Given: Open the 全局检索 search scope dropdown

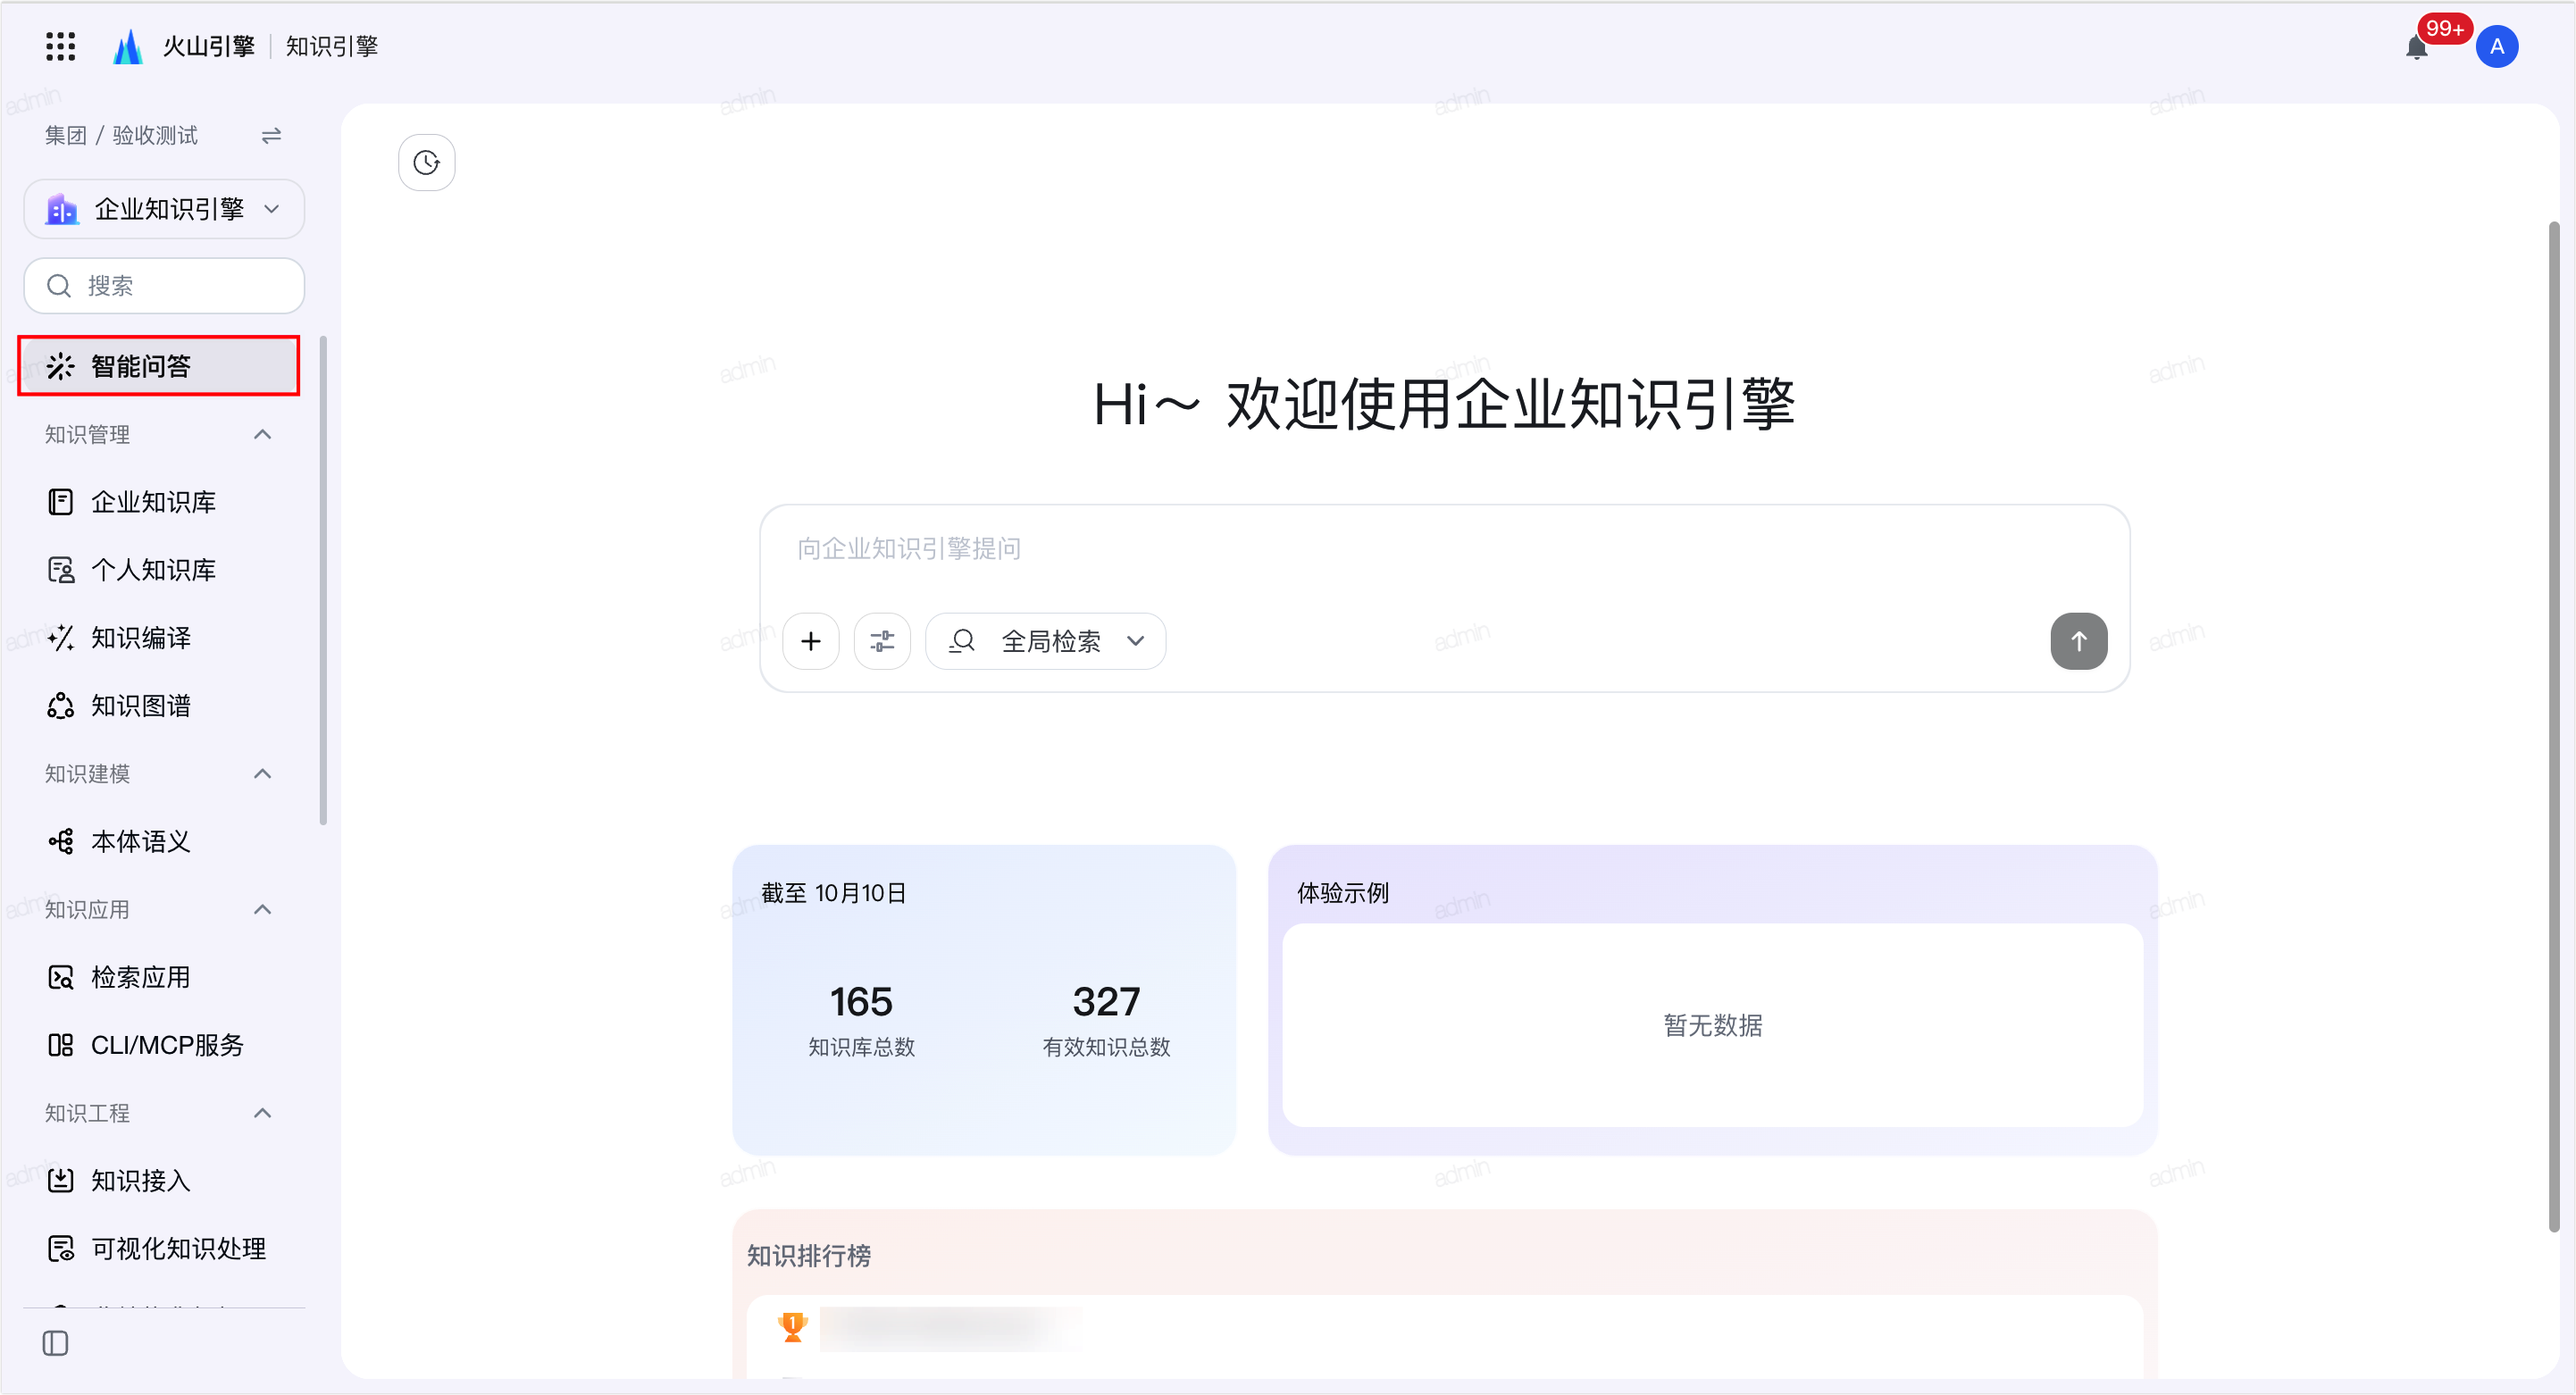Looking at the screenshot, I should 1045,641.
